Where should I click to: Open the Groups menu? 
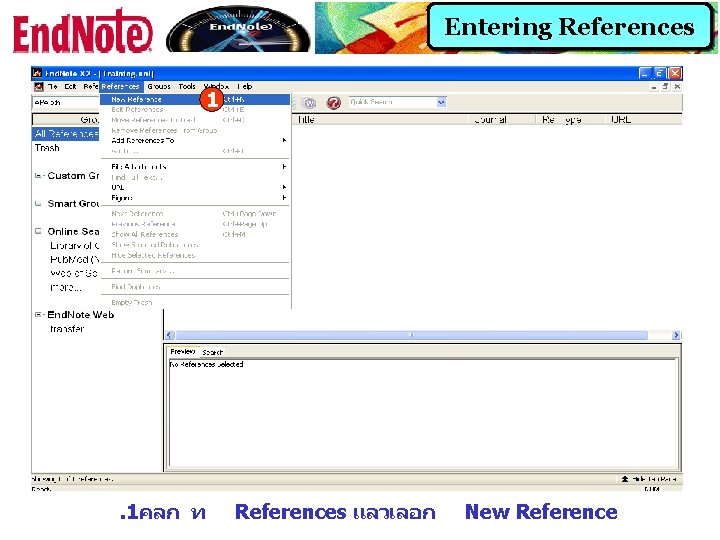[159, 86]
